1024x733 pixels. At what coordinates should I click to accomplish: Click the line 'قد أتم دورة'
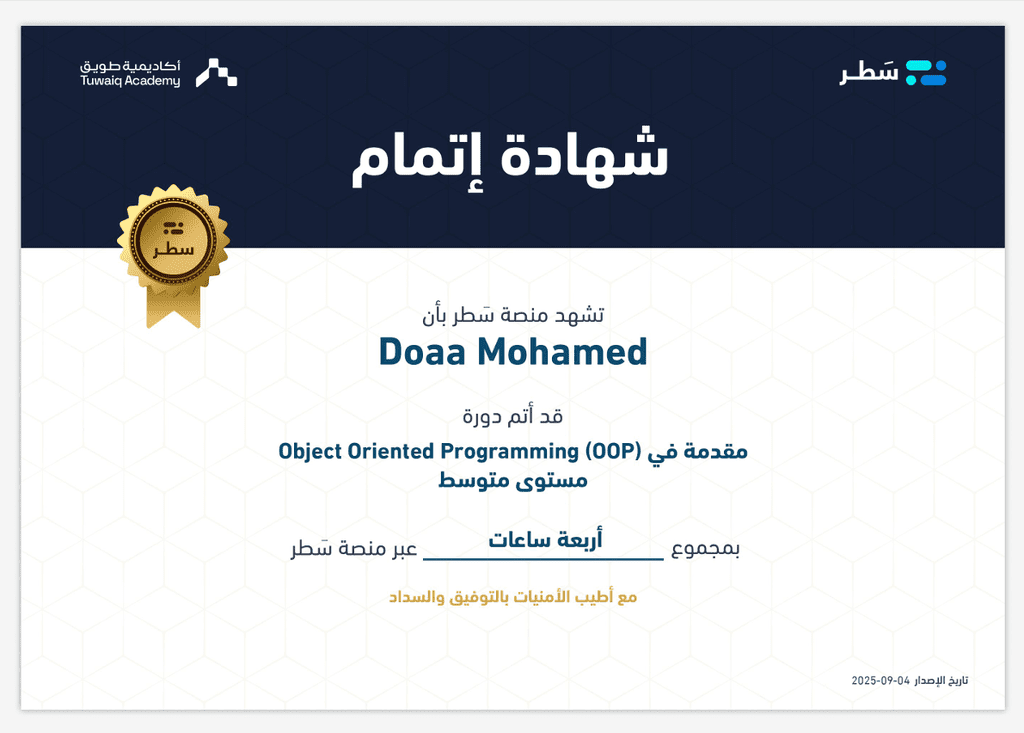(x=513, y=416)
